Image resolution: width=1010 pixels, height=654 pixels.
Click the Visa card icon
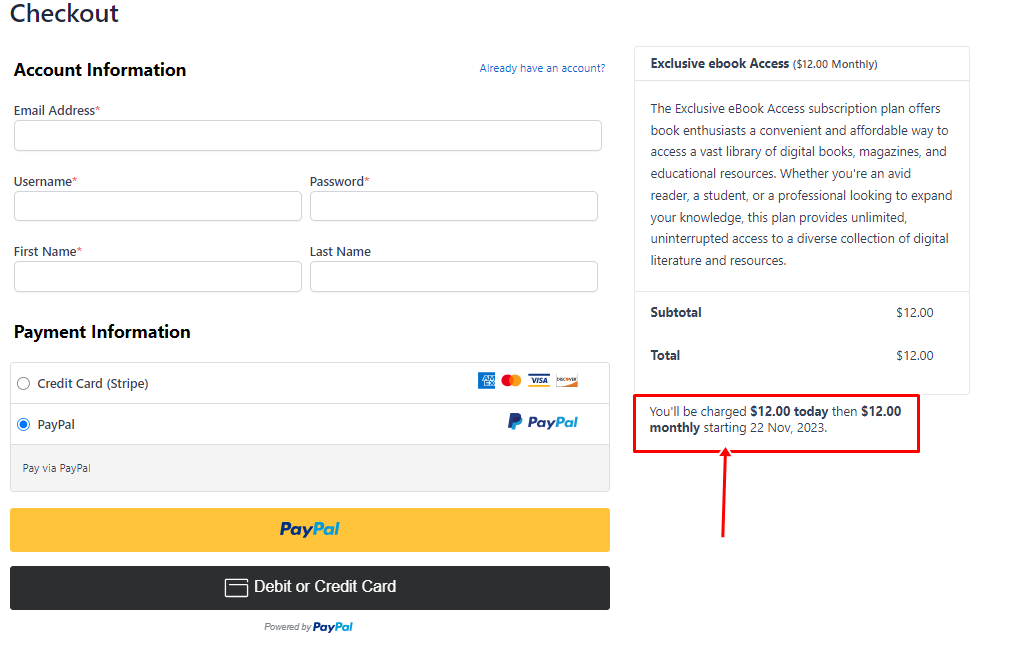[x=539, y=380]
